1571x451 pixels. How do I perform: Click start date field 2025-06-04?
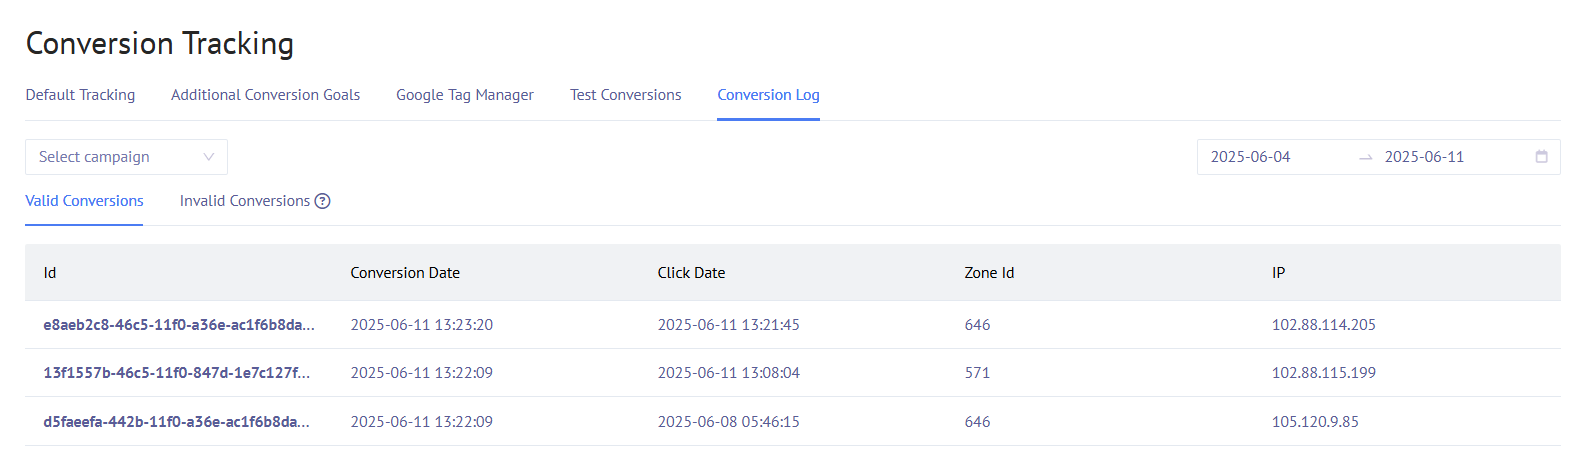tap(1250, 157)
